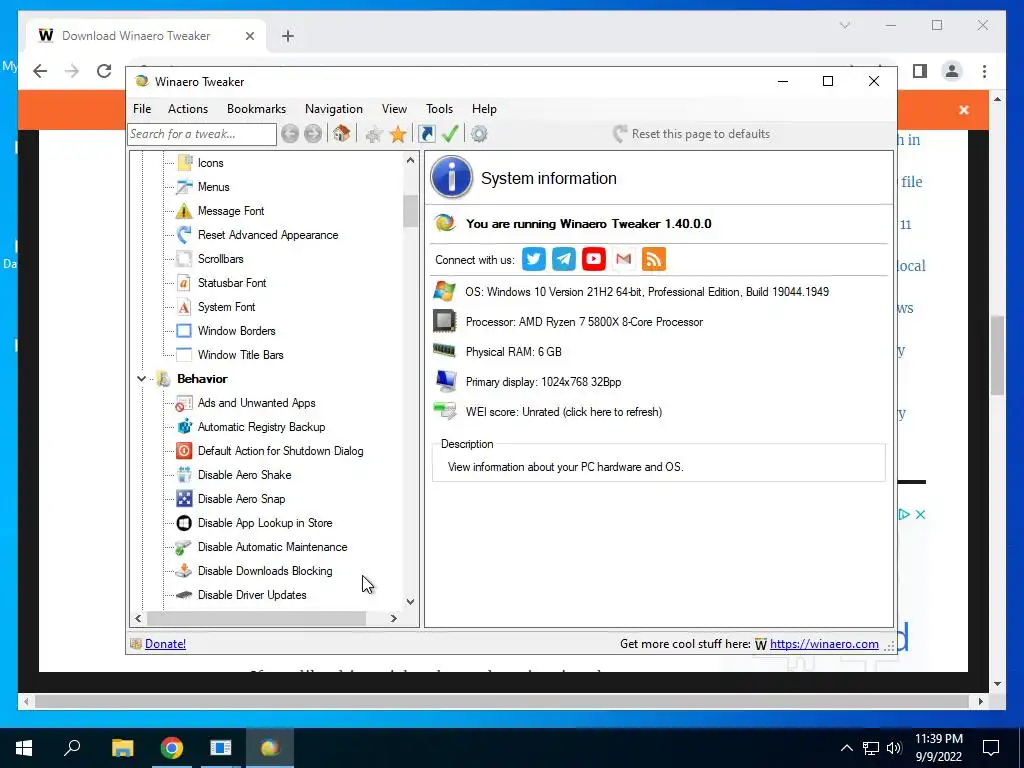
Task: Select the Window Title Bars tree item
Action: 240,355
